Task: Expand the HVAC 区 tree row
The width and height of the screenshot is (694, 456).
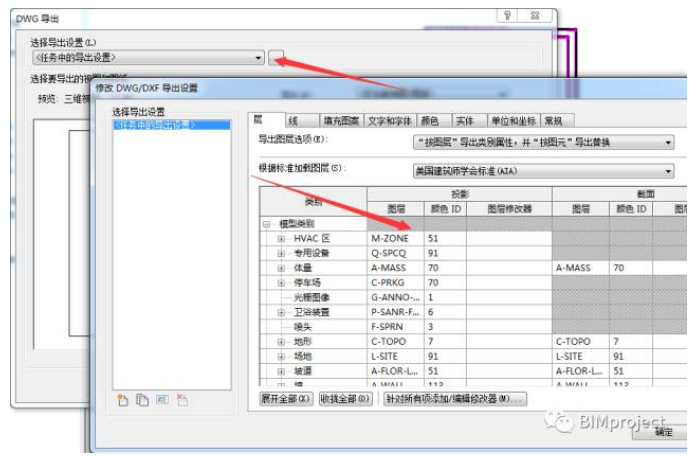Action: tap(281, 239)
